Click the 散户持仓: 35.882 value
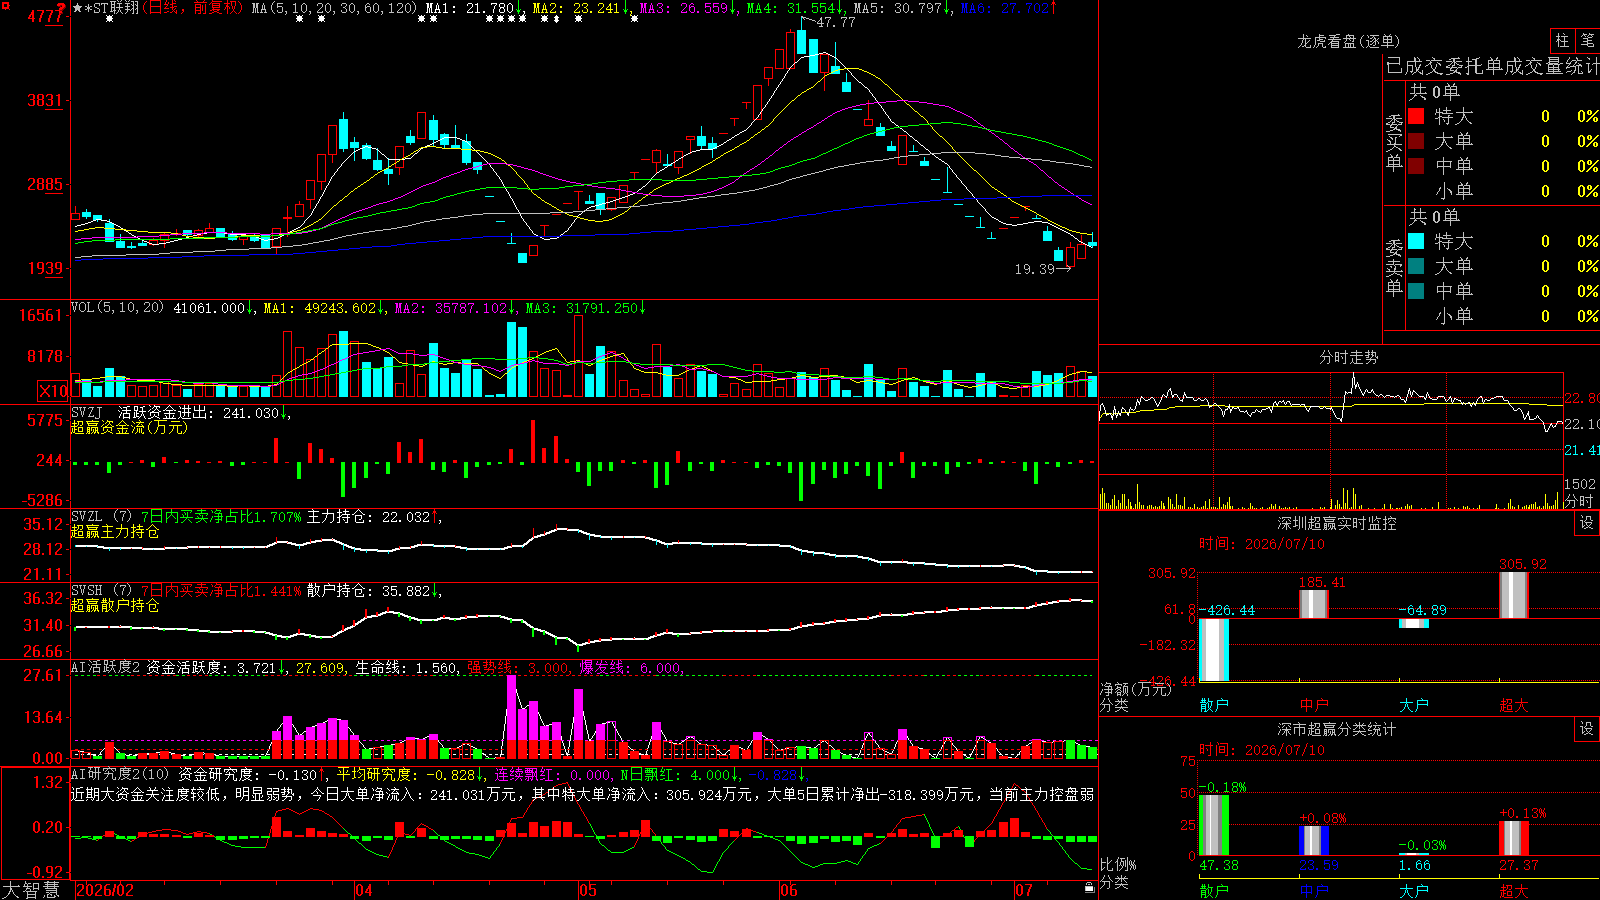 [368, 591]
